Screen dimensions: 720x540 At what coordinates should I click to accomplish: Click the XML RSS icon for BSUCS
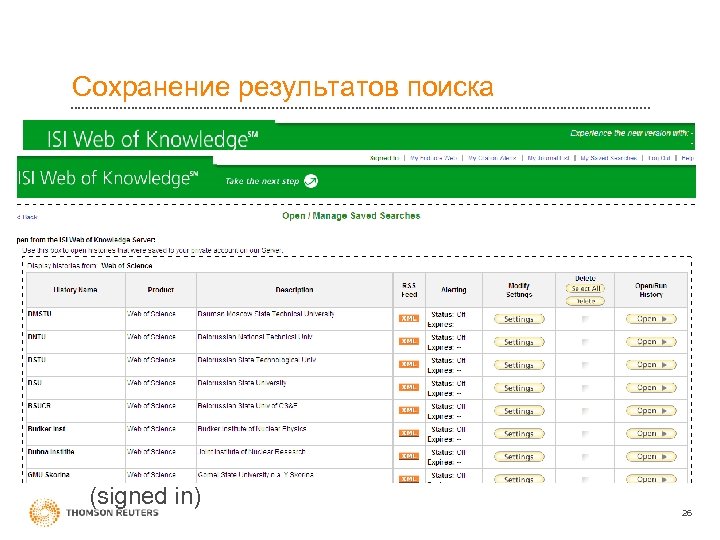(409, 410)
